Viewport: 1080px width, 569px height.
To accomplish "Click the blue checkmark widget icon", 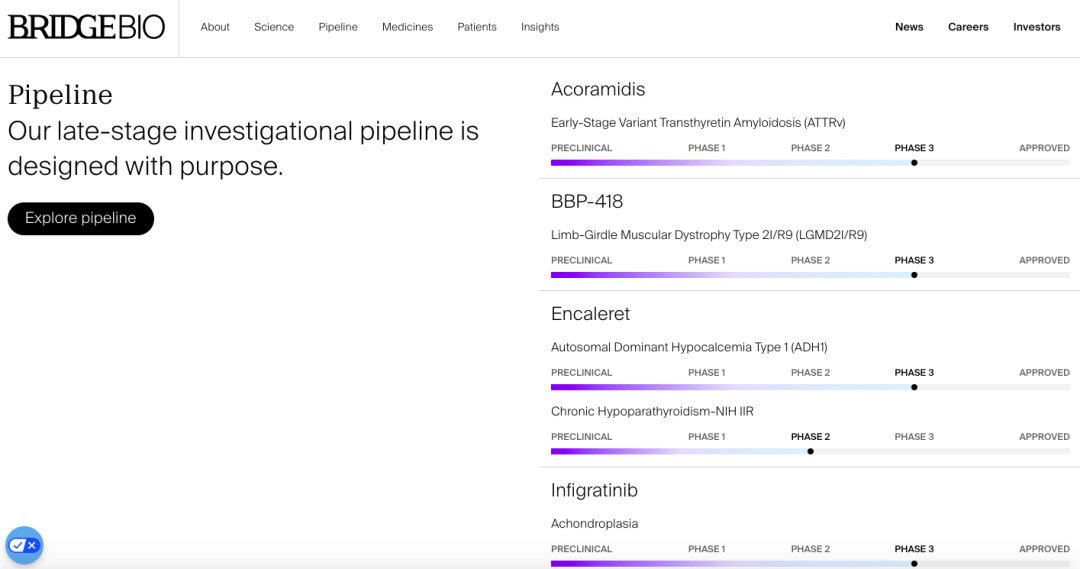I will point(24,545).
